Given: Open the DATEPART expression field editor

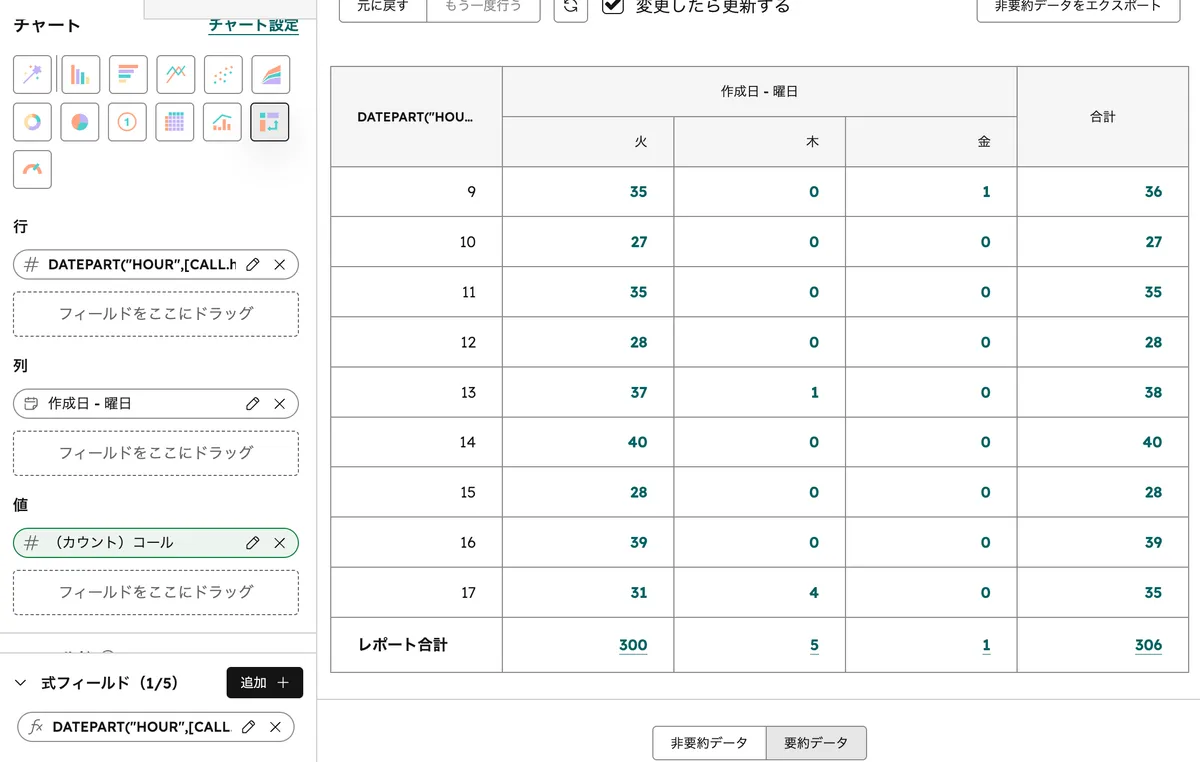Looking at the screenshot, I should 247,727.
